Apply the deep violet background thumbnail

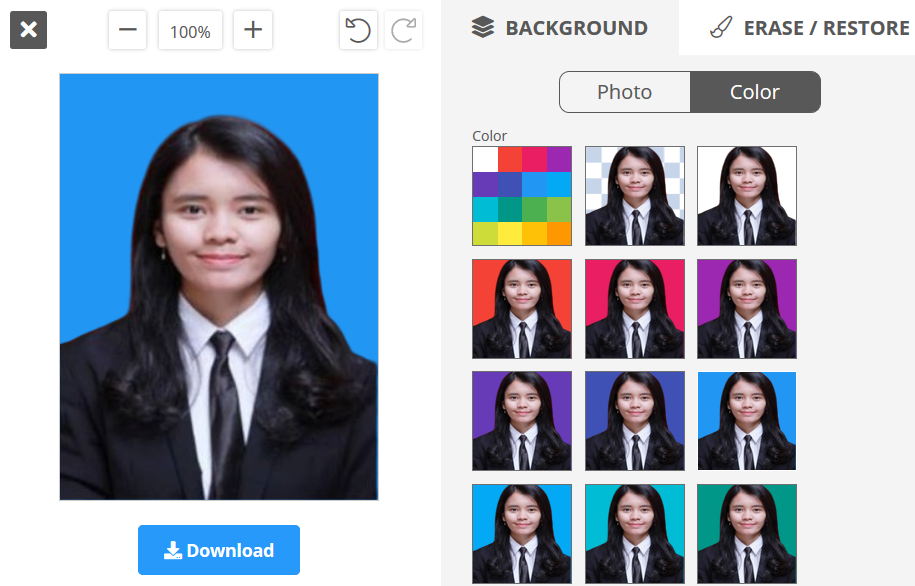522,421
